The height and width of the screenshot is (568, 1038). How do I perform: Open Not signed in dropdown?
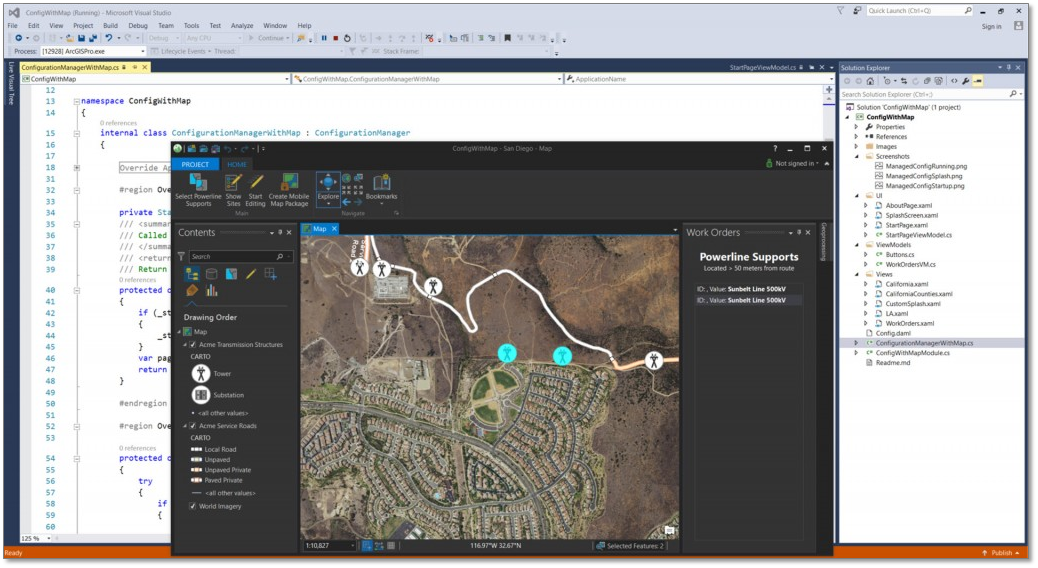tap(796, 164)
